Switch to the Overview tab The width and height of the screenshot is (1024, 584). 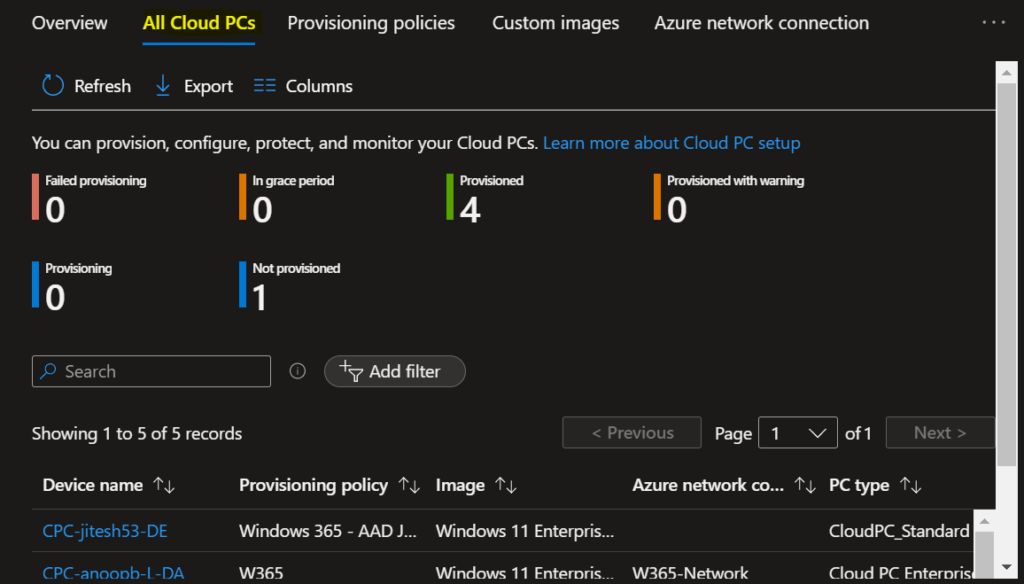[69, 23]
